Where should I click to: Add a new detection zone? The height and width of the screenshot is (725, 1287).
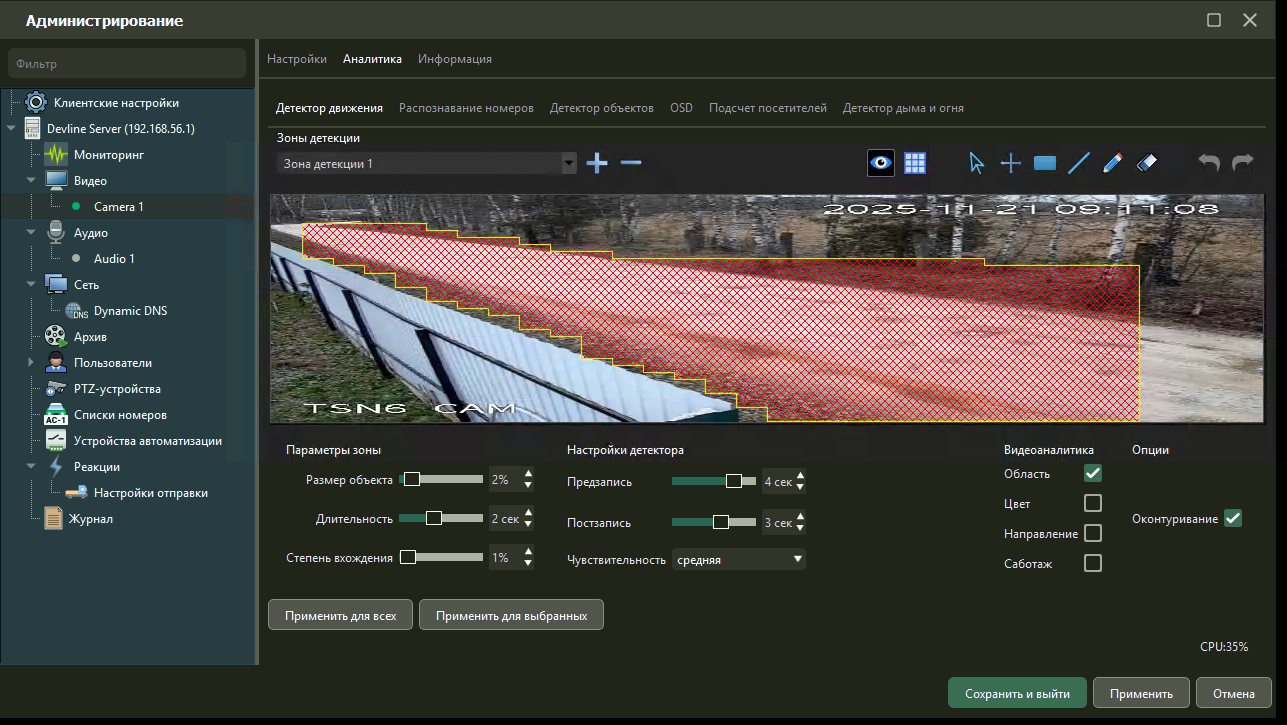point(597,163)
